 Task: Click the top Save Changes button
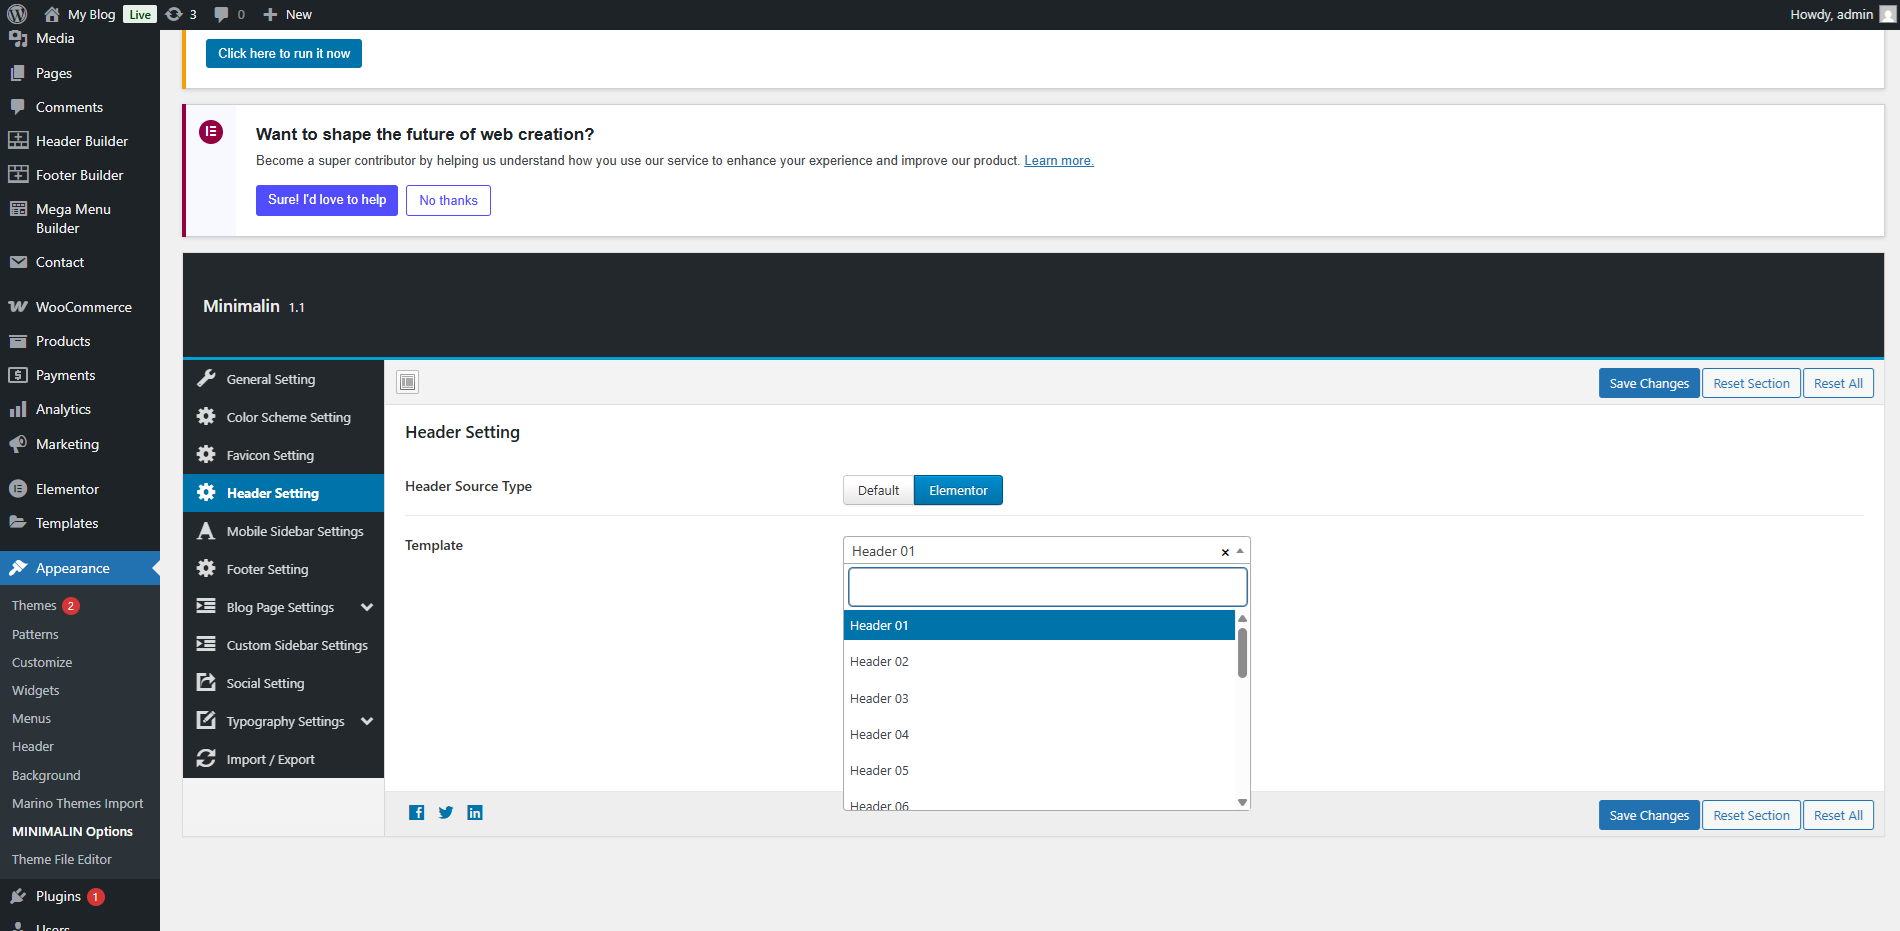[1648, 383]
